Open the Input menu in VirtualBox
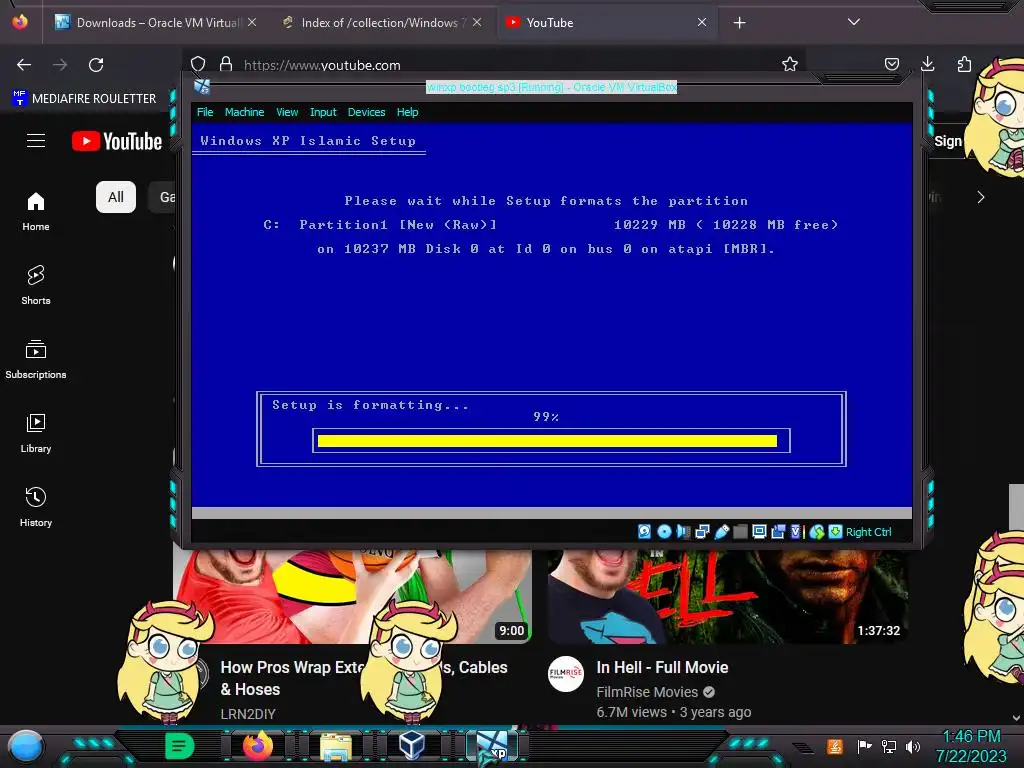1024x768 pixels. point(323,112)
